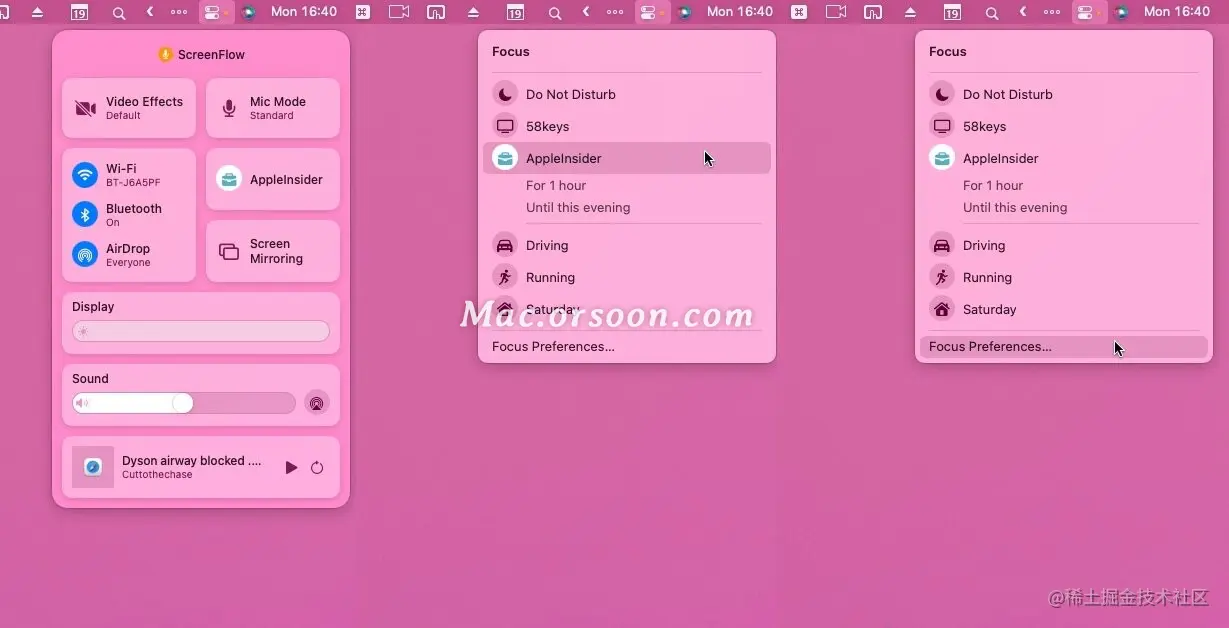Click the Display brightness slider

pos(201,331)
